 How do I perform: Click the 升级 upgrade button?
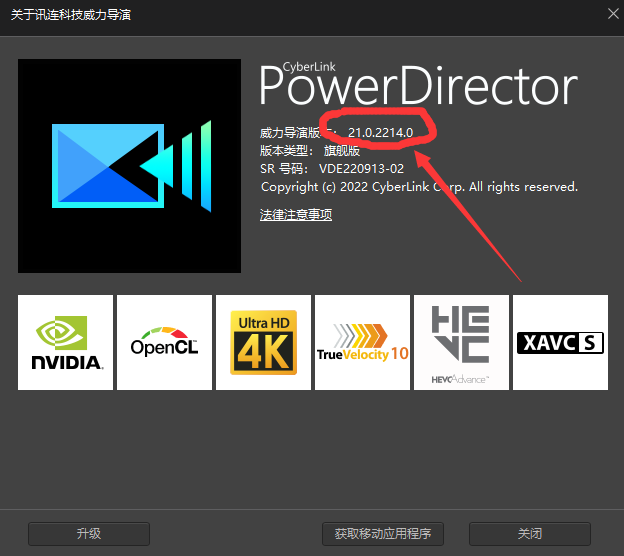point(89,534)
